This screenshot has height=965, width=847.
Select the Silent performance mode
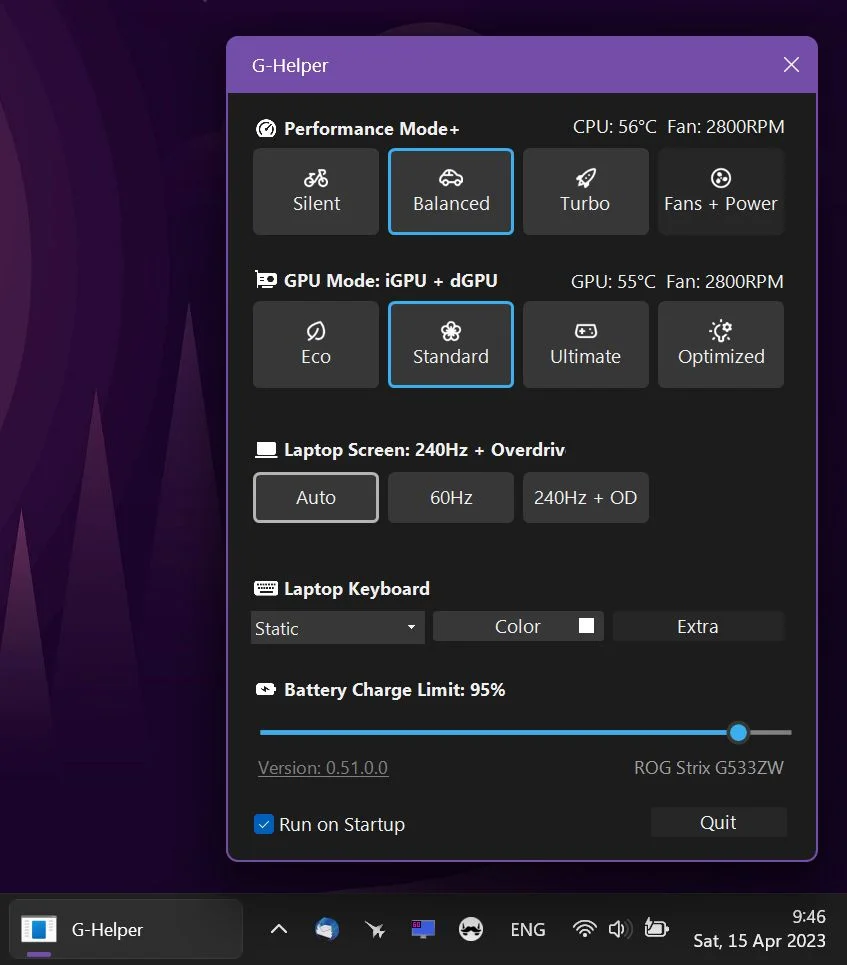point(316,192)
